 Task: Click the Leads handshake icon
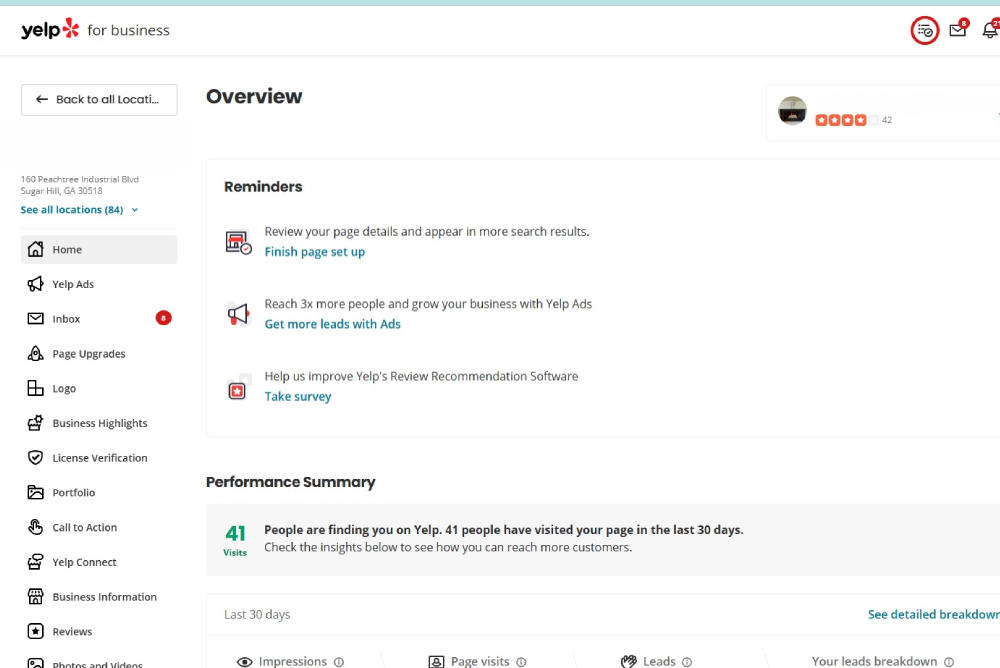pyautogui.click(x=629, y=662)
